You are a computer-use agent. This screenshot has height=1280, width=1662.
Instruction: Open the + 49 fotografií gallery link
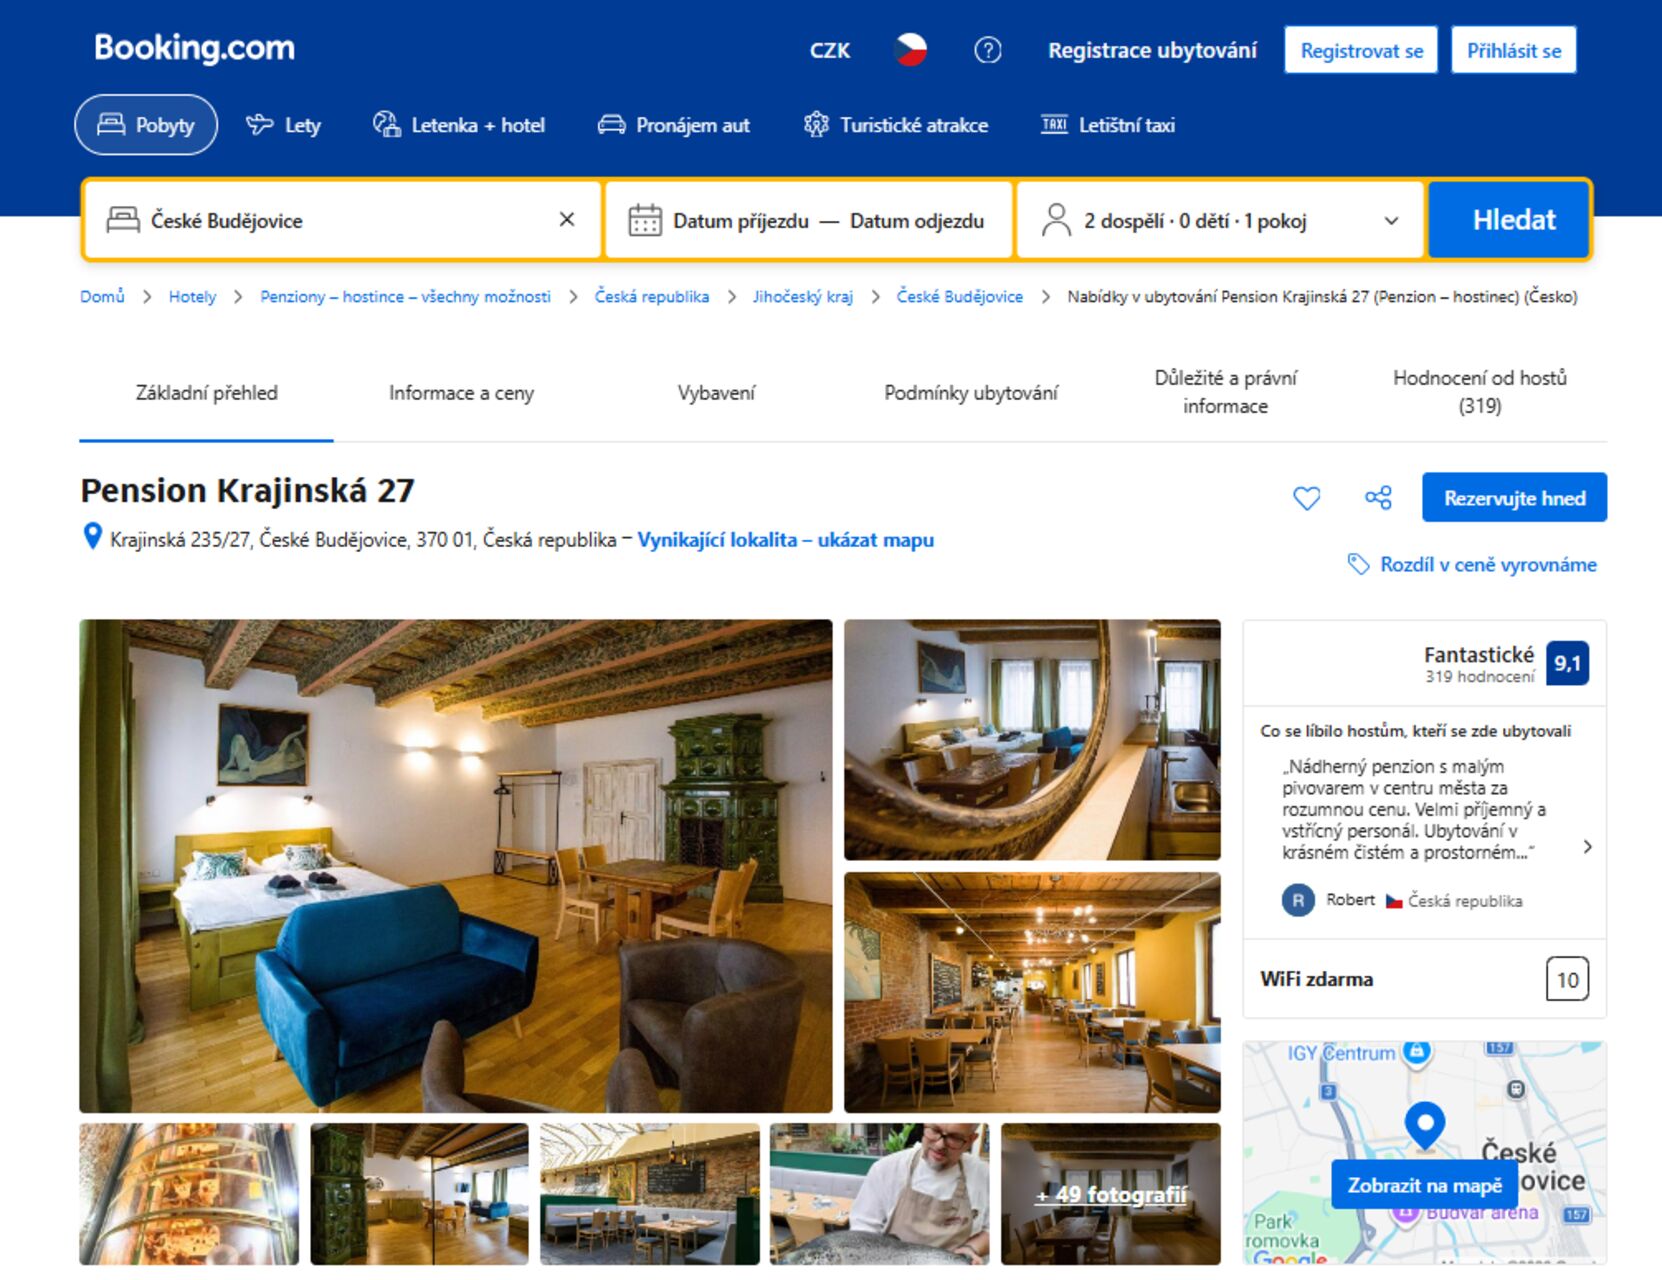(1110, 1194)
